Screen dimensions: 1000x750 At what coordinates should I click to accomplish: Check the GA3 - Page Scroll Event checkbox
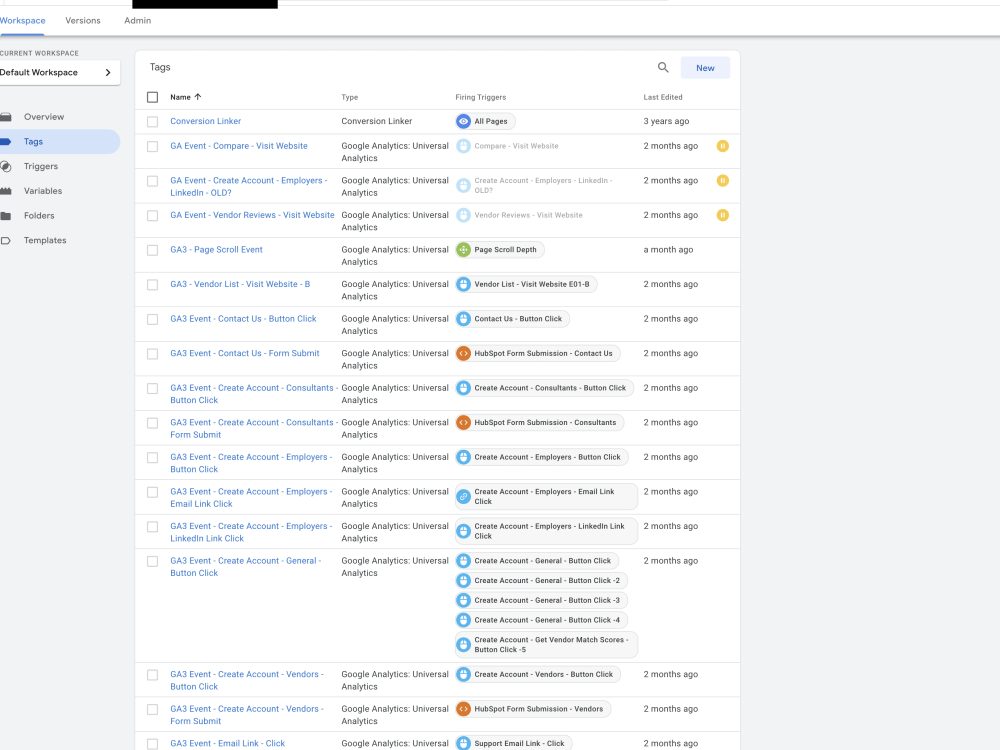click(153, 249)
